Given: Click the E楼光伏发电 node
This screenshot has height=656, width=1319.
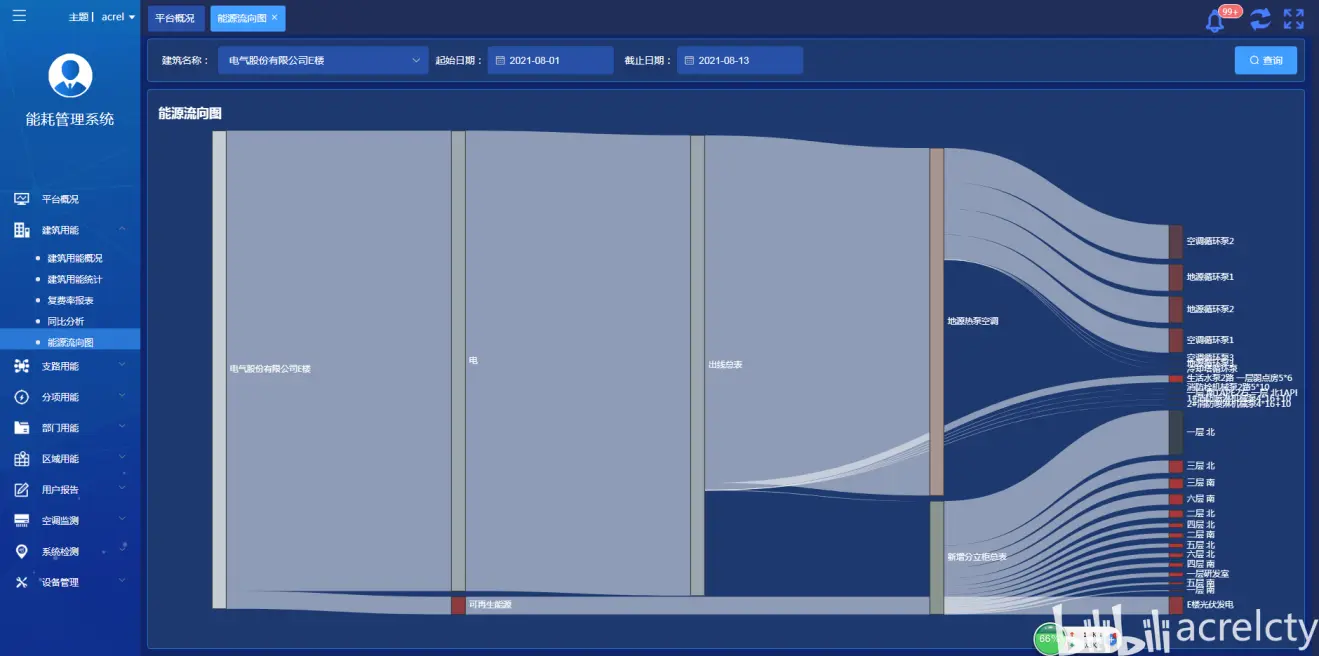Looking at the screenshot, I should pyautogui.click(x=1175, y=605).
